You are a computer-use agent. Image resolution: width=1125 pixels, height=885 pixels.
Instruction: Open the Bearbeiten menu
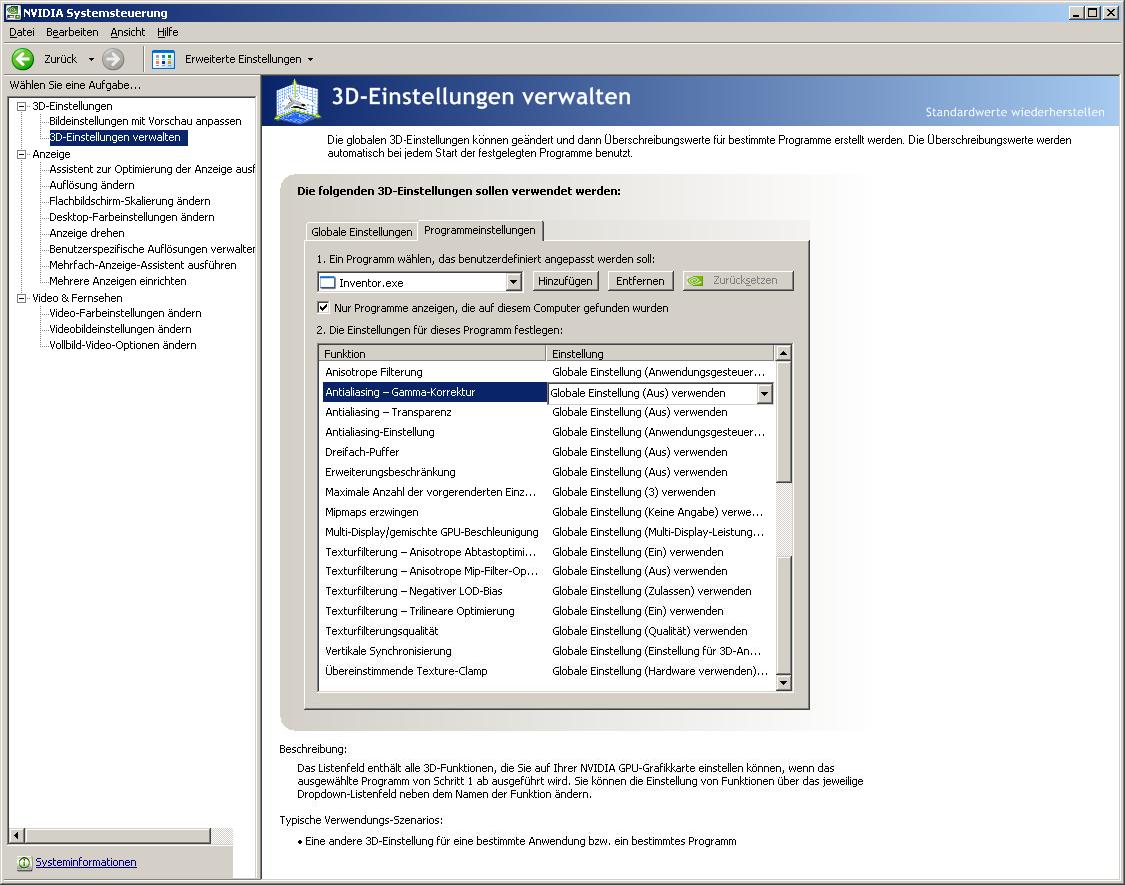coord(72,32)
